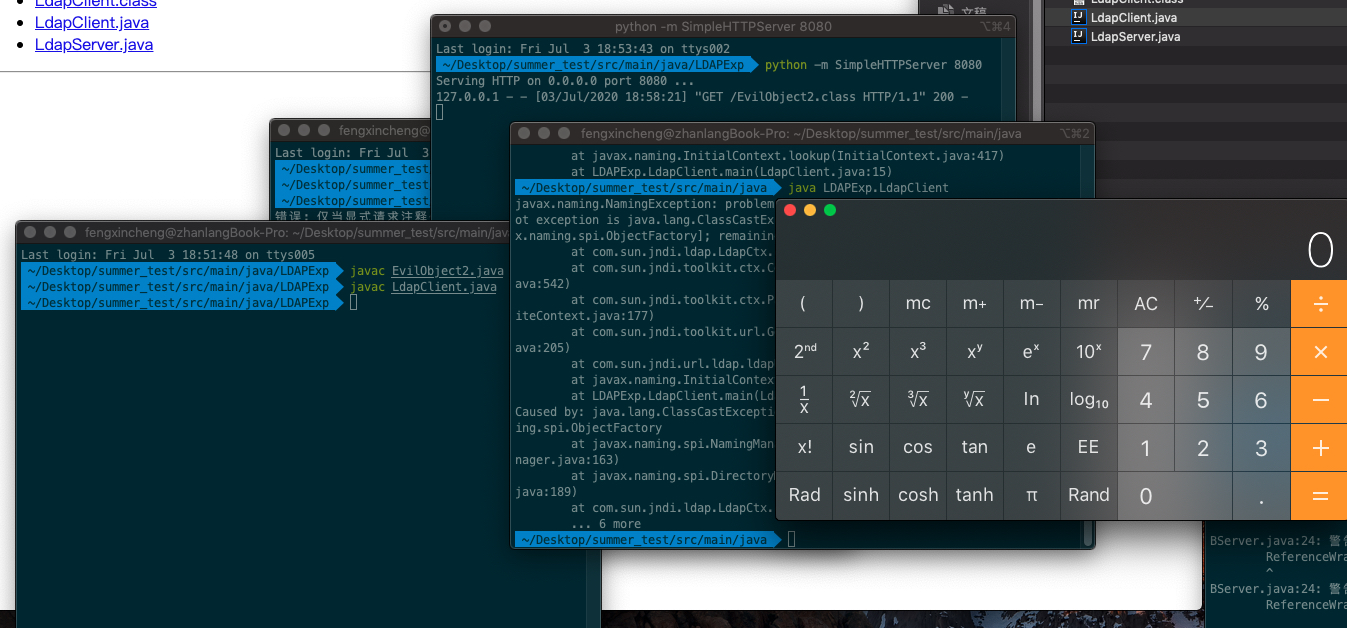The height and width of the screenshot is (628, 1347).
Task: Click the python SimpleHTTPServer terminal title bar
Action: [722, 26]
